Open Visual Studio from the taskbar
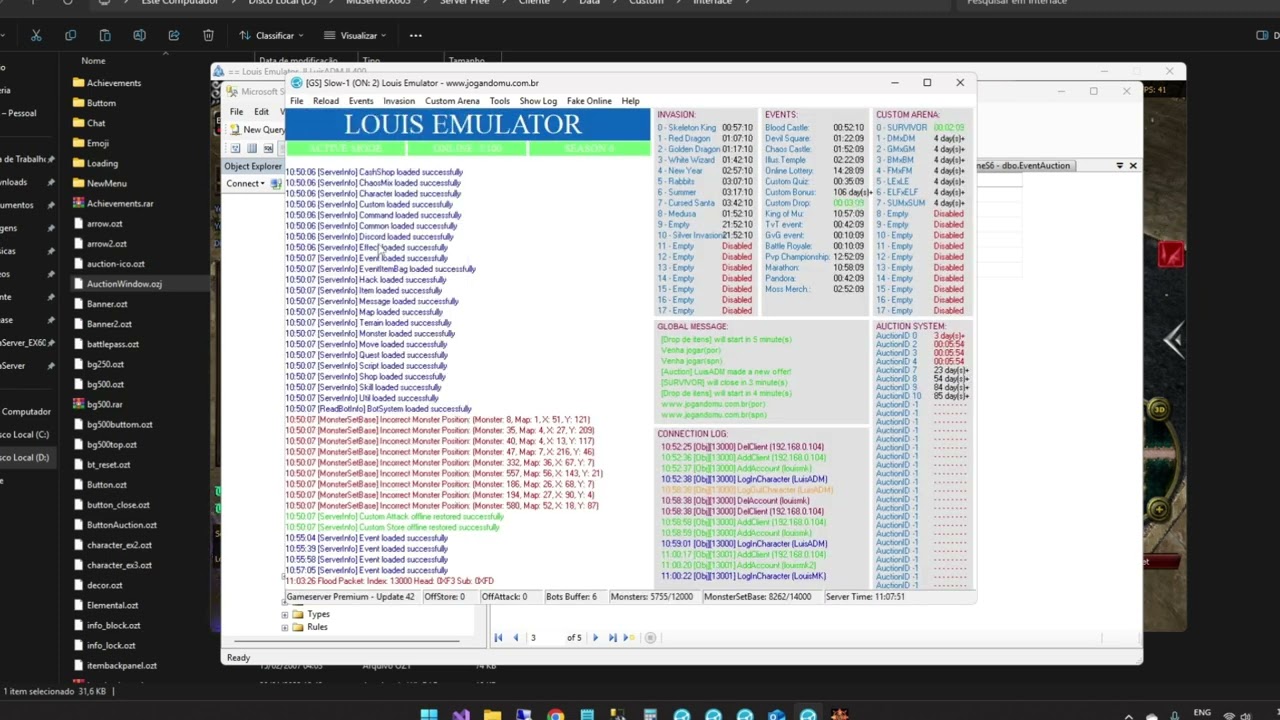This screenshot has height=720, width=1280. (460, 714)
